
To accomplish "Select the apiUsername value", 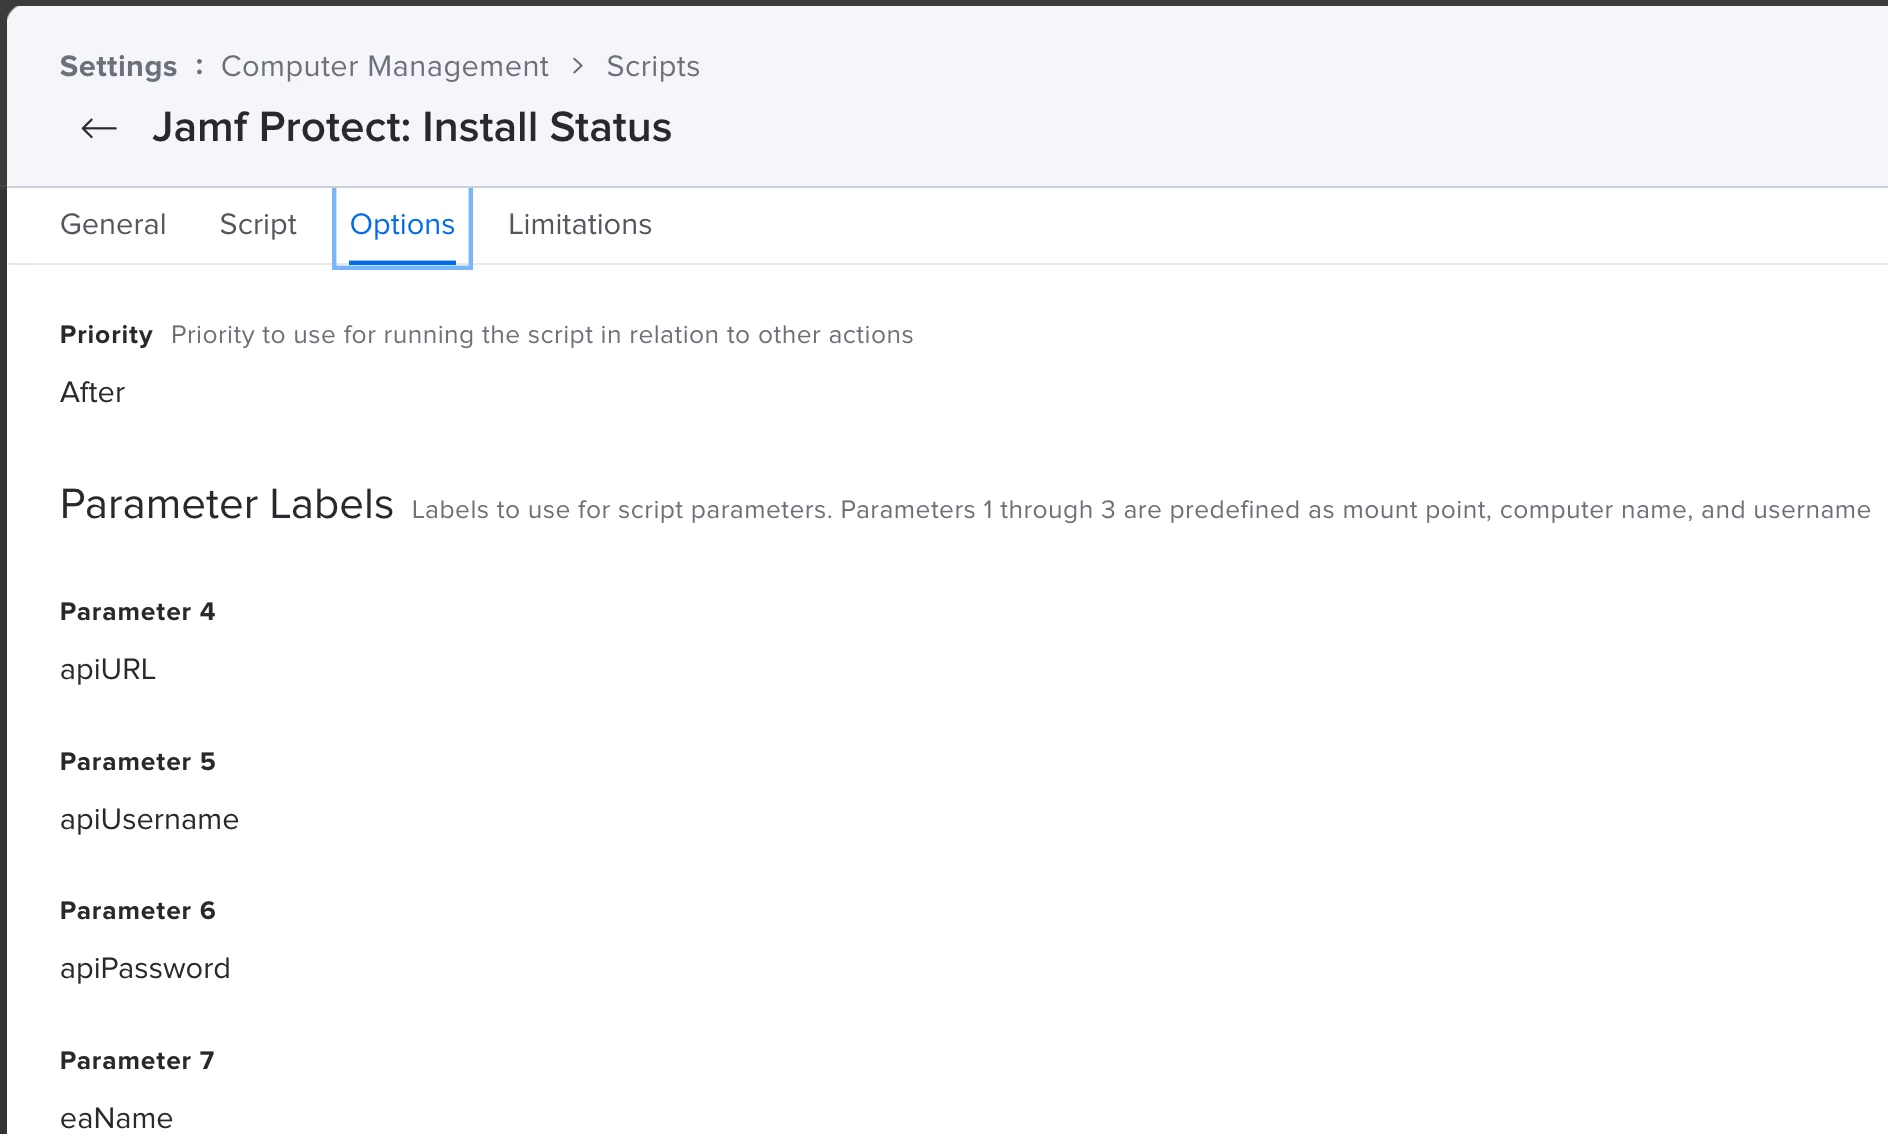I will (149, 819).
